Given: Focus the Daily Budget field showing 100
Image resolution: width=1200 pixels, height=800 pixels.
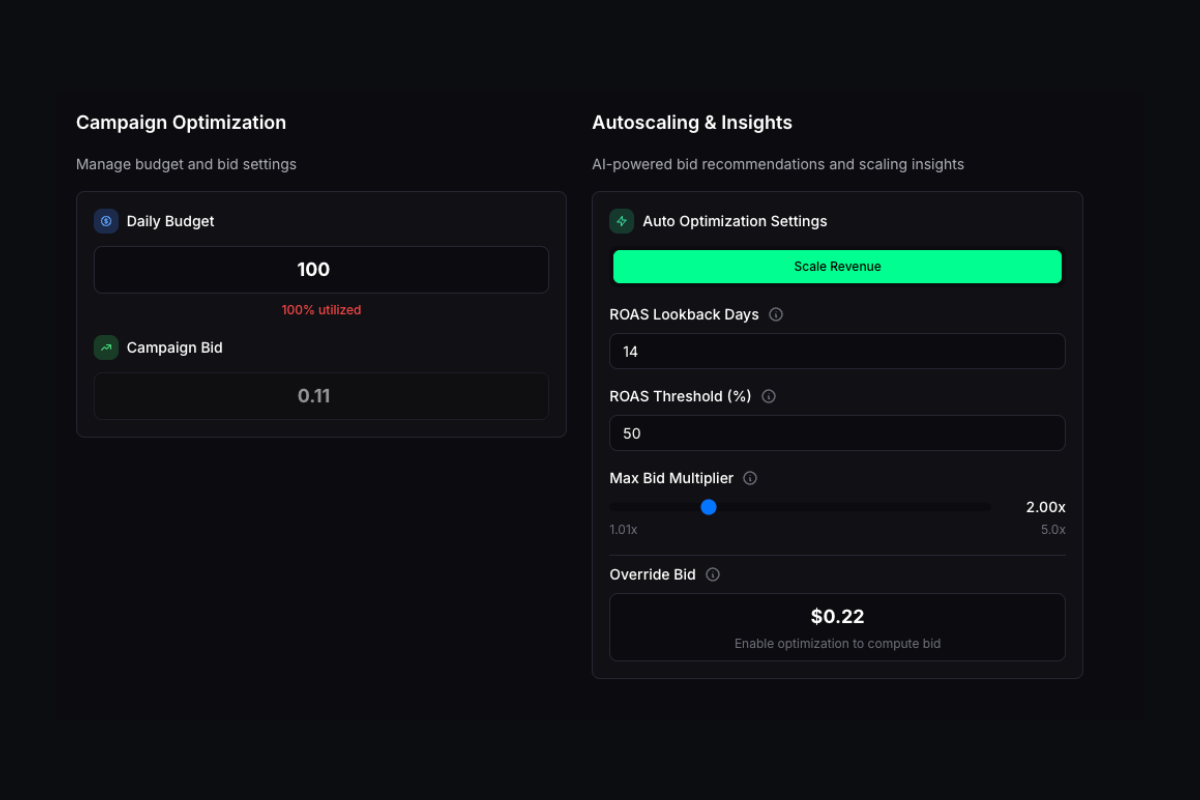Looking at the screenshot, I should [x=321, y=270].
